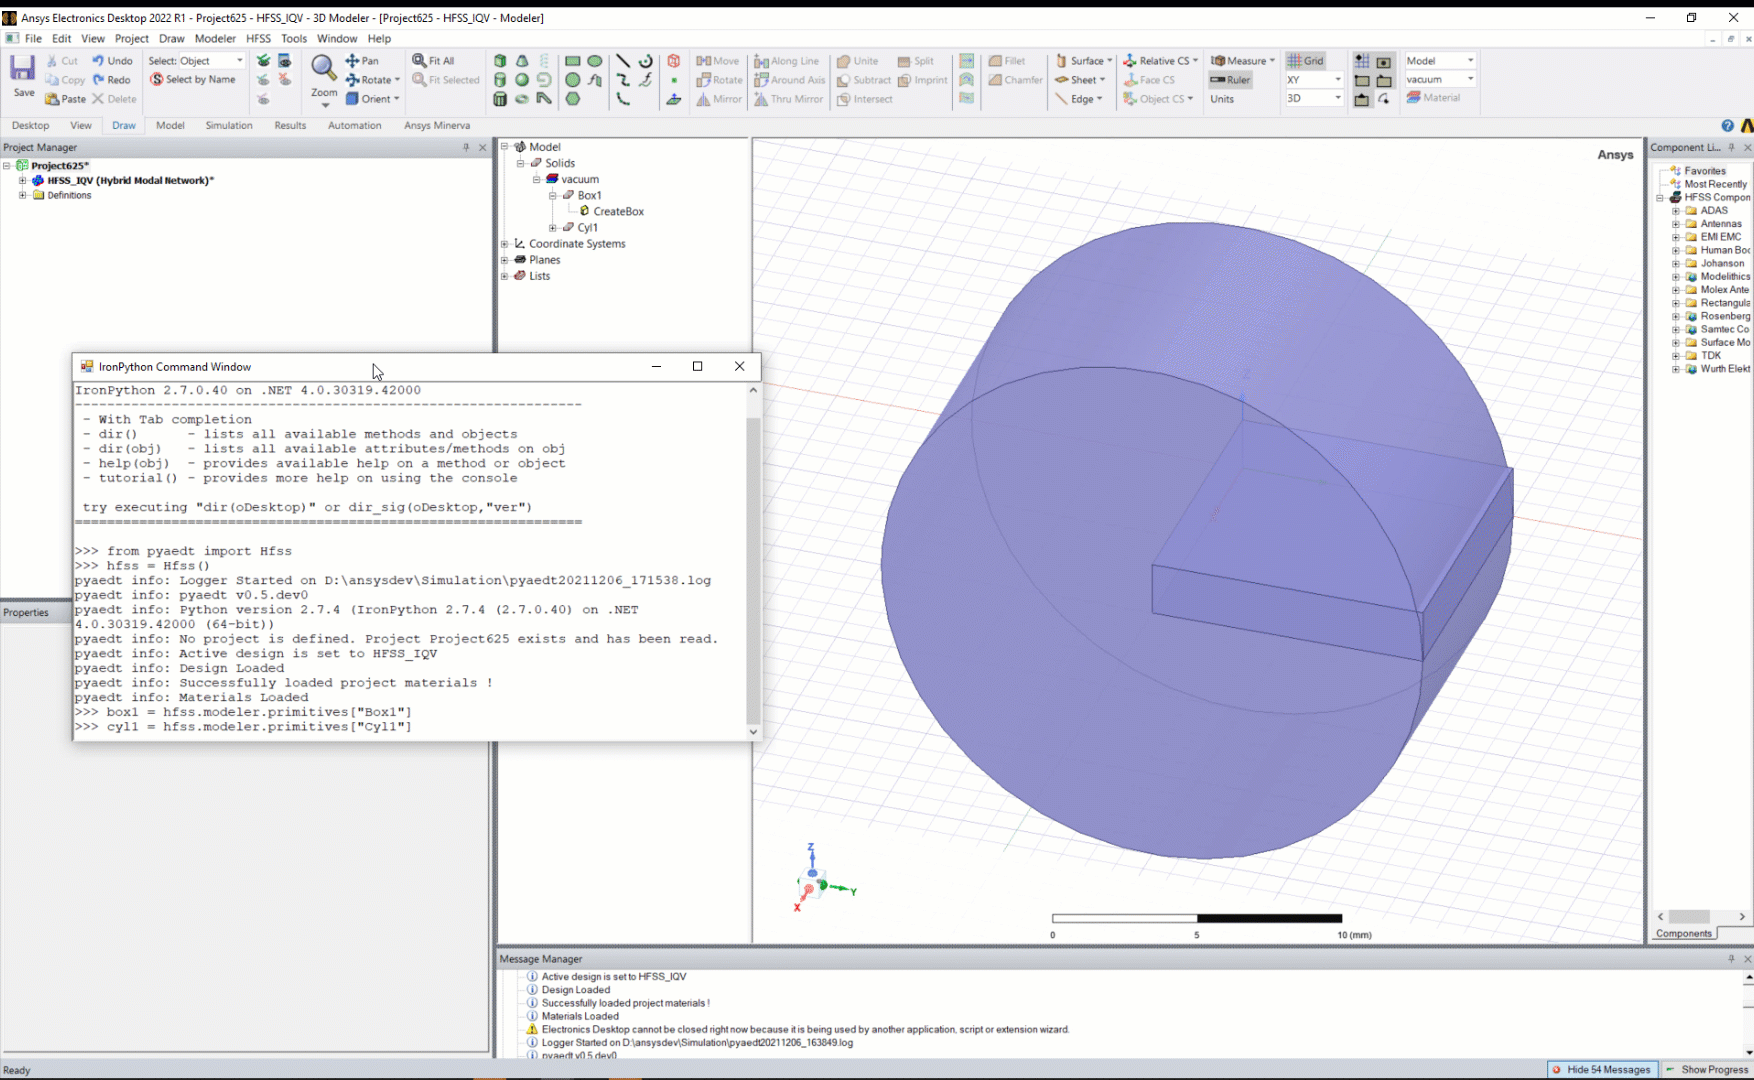Select the Draw Torus tool

[522, 99]
